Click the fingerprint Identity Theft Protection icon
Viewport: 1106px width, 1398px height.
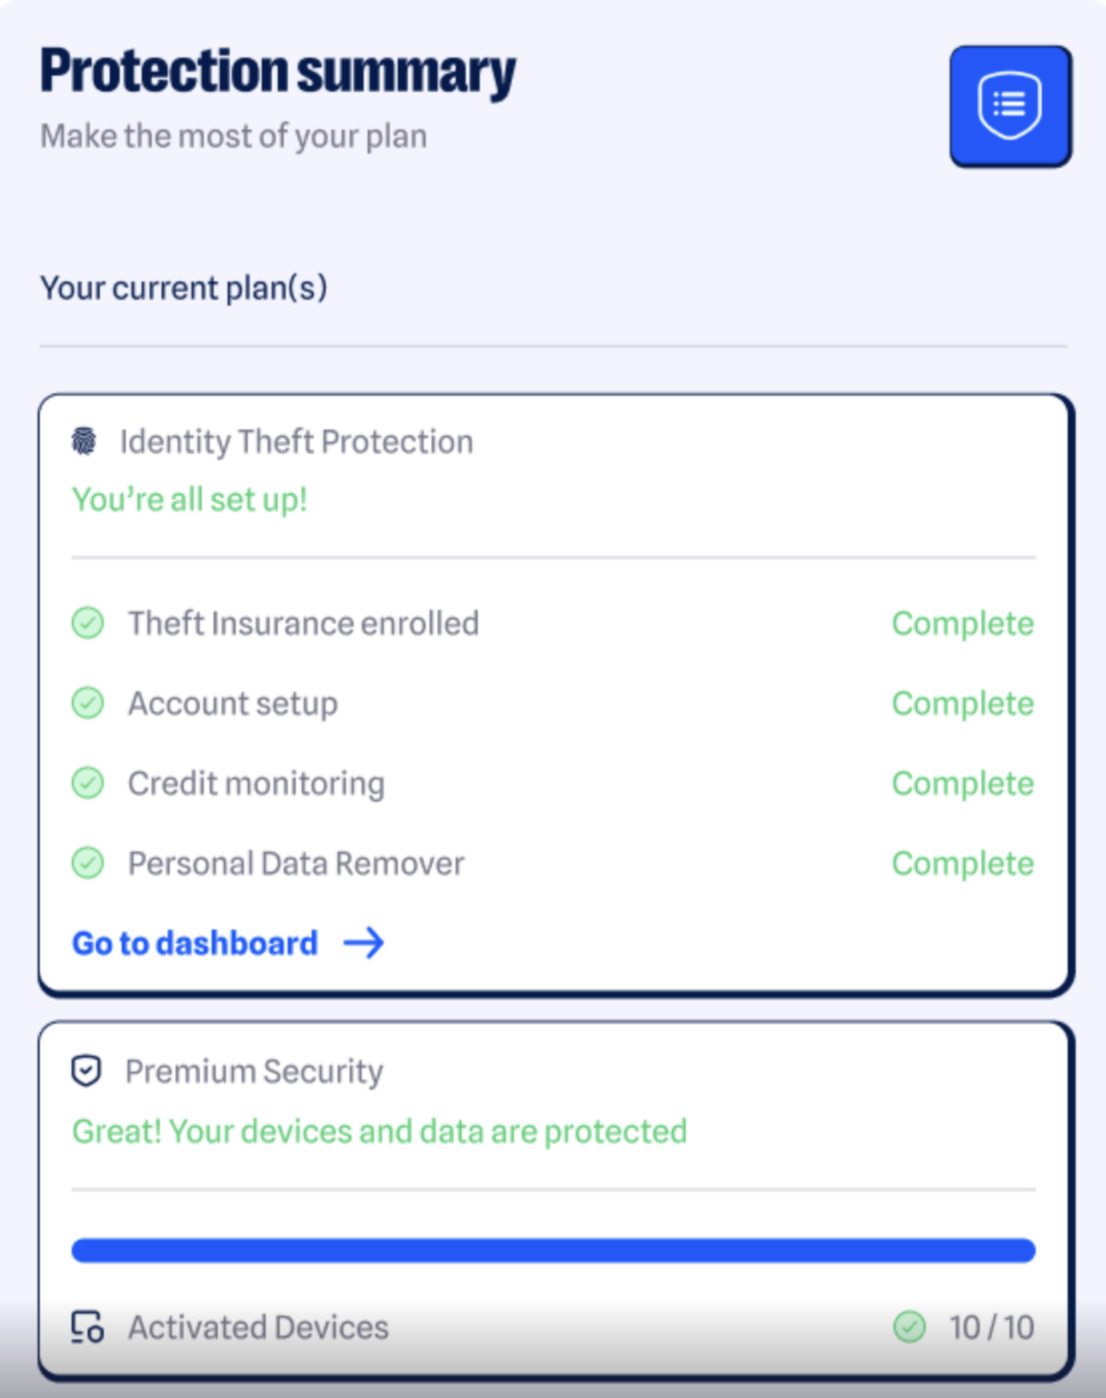pos(85,441)
